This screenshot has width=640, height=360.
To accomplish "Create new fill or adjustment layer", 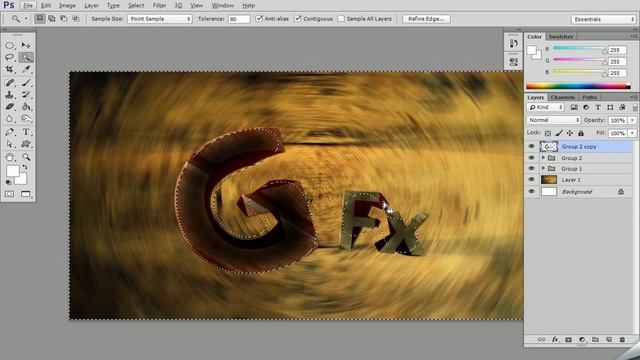I will [582, 340].
